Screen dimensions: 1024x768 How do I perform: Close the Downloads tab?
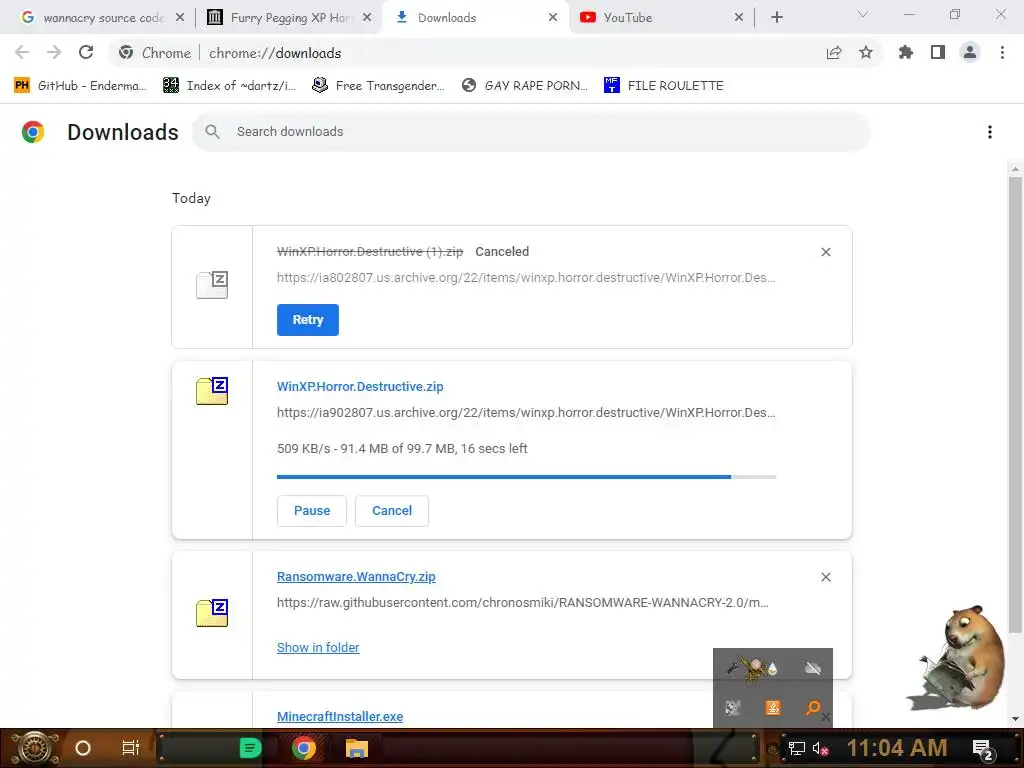point(553,18)
